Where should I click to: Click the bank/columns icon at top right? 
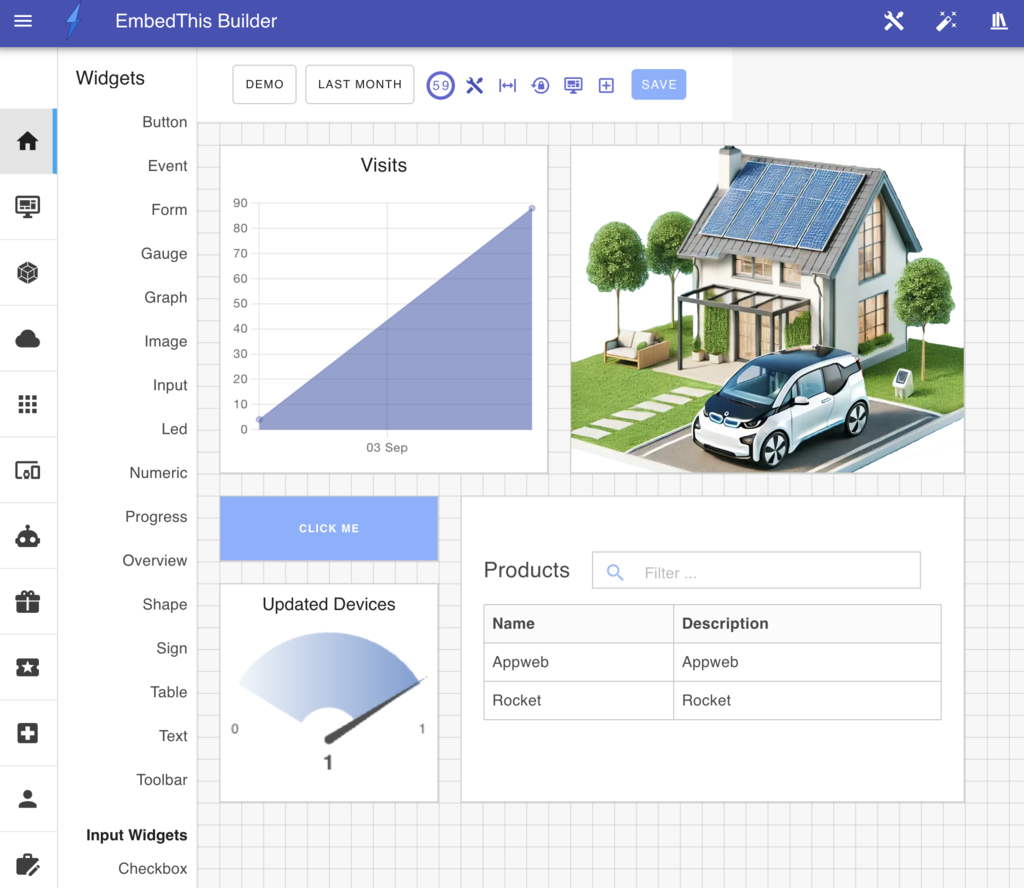click(x=999, y=20)
